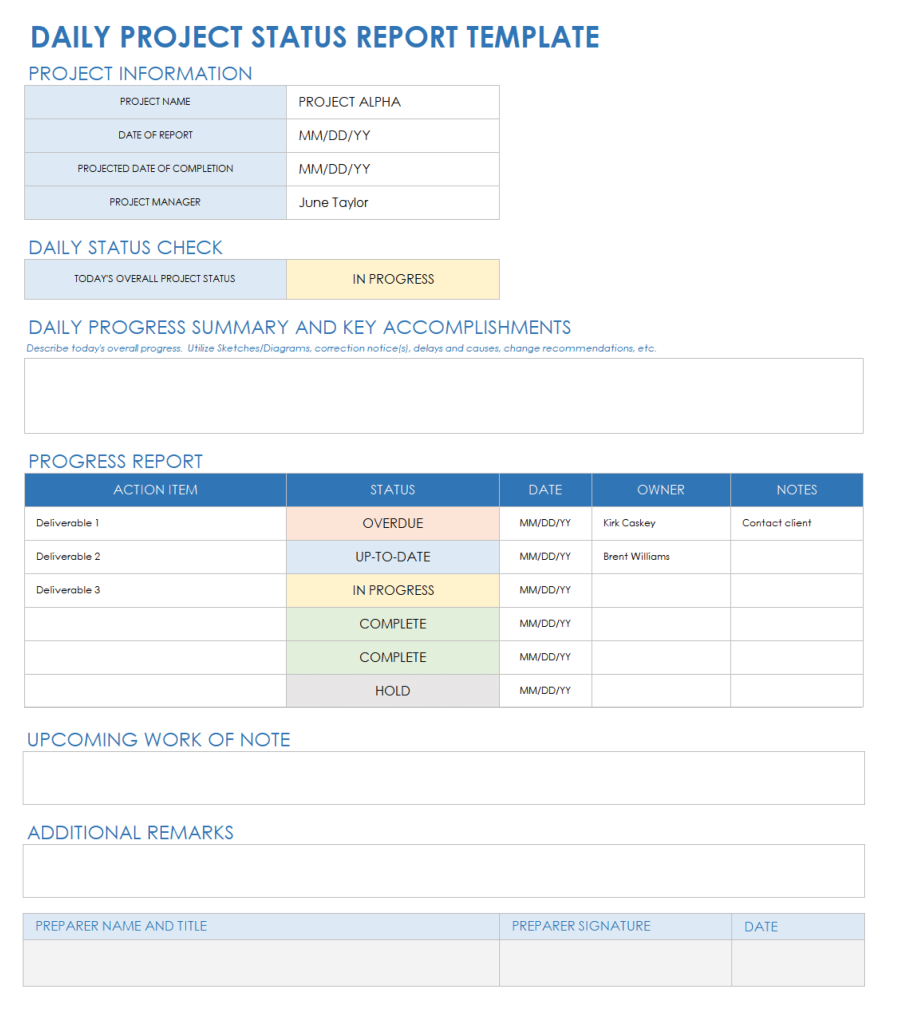
Task: Open the UP-TO-DATE status cell for Deliverable 2
Action: point(392,556)
